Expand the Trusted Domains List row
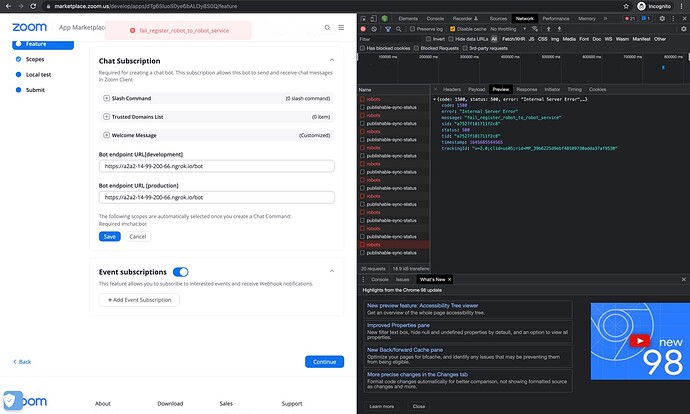The width and height of the screenshot is (690, 414). [217, 117]
